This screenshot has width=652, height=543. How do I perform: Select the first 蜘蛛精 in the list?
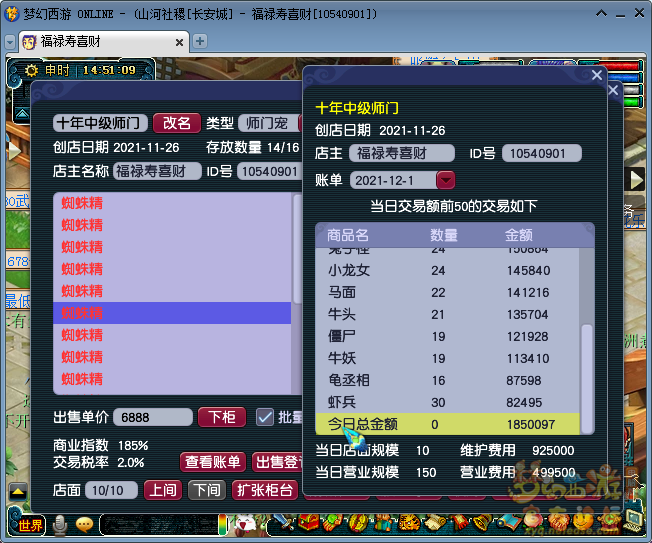point(172,203)
